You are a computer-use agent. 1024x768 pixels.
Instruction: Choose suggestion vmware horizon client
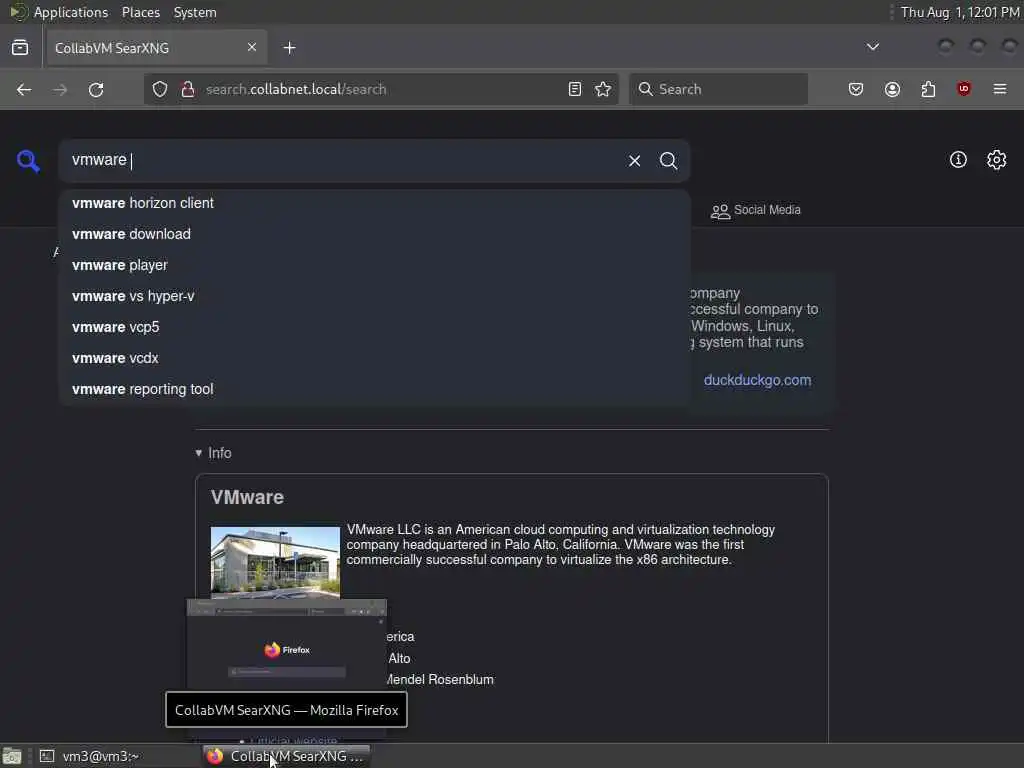(375, 203)
